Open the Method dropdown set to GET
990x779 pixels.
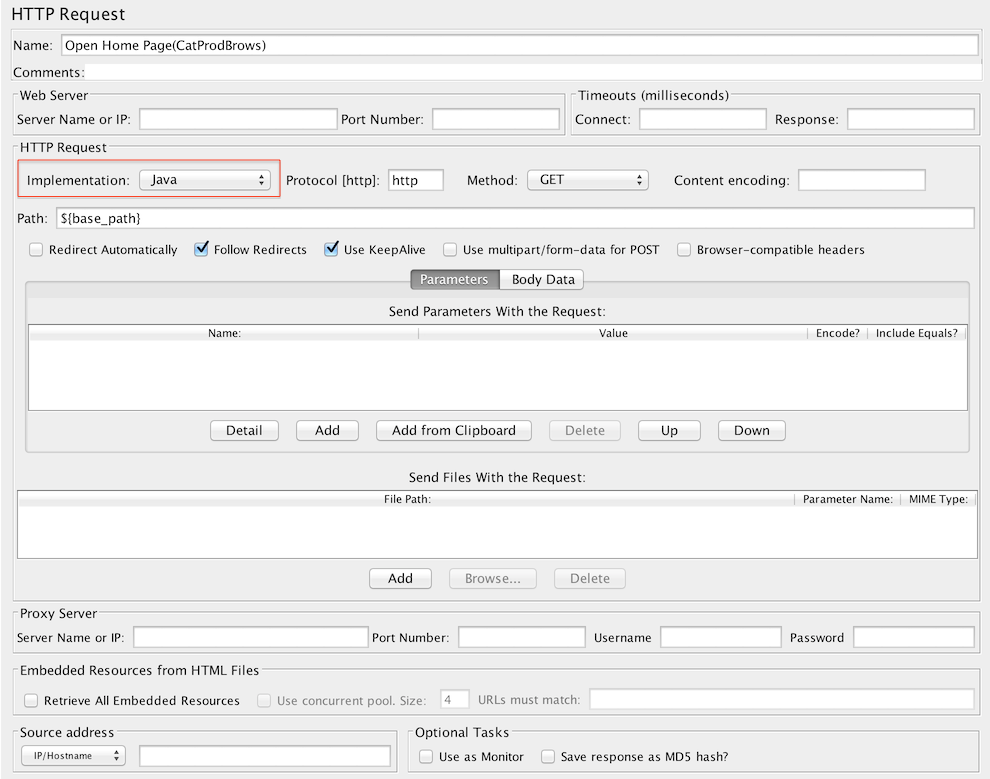coord(587,180)
